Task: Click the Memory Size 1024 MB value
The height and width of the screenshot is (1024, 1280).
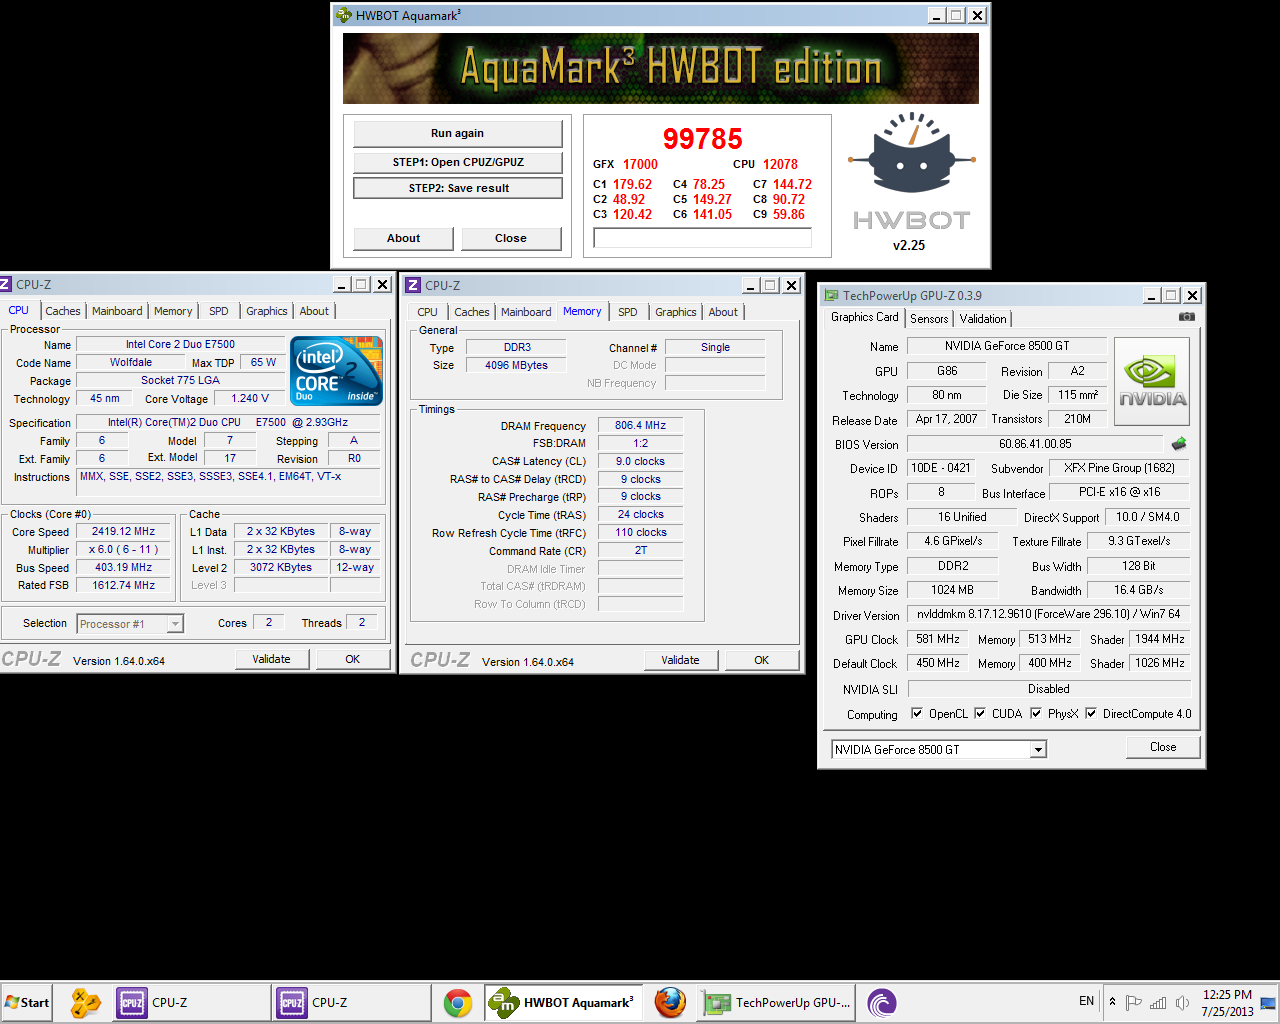Action: pos(953,590)
